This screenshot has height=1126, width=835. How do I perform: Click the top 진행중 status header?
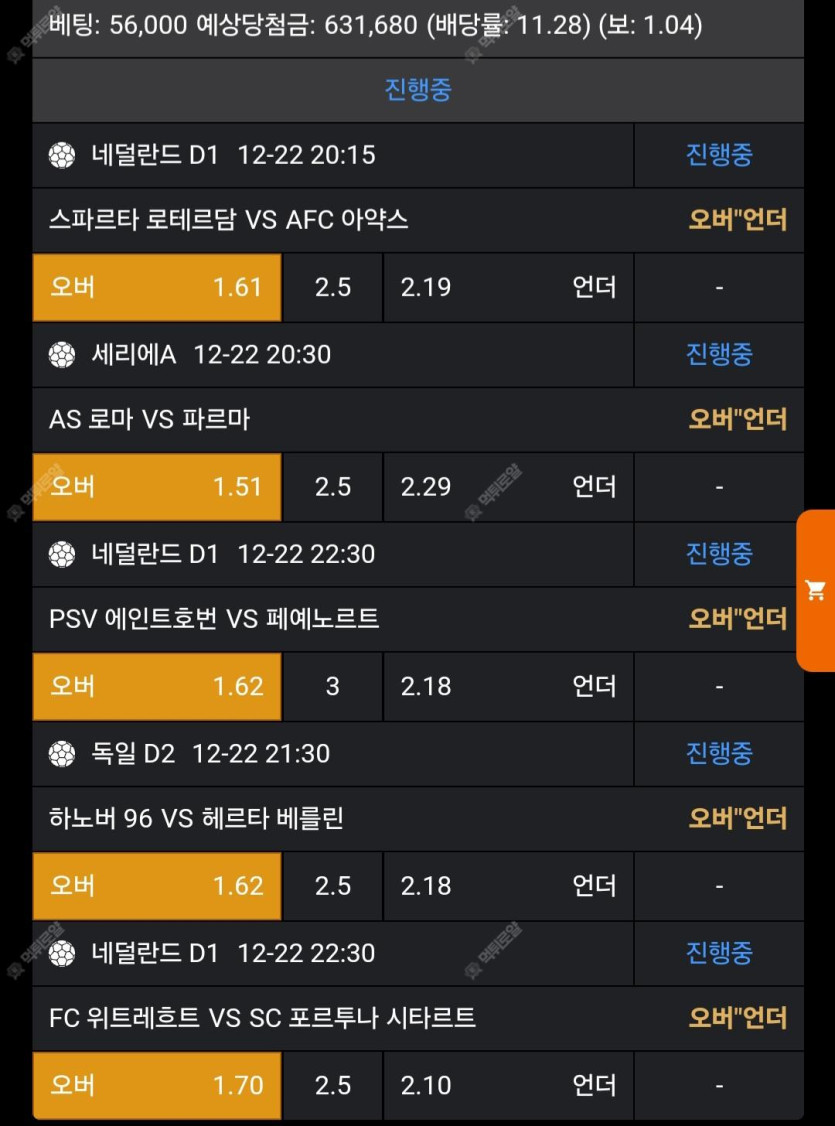(x=418, y=90)
